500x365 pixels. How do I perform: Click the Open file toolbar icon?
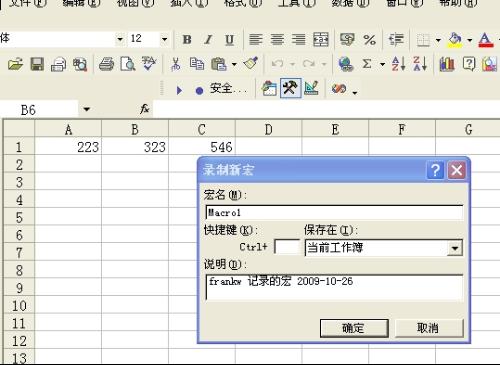(x=15, y=64)
